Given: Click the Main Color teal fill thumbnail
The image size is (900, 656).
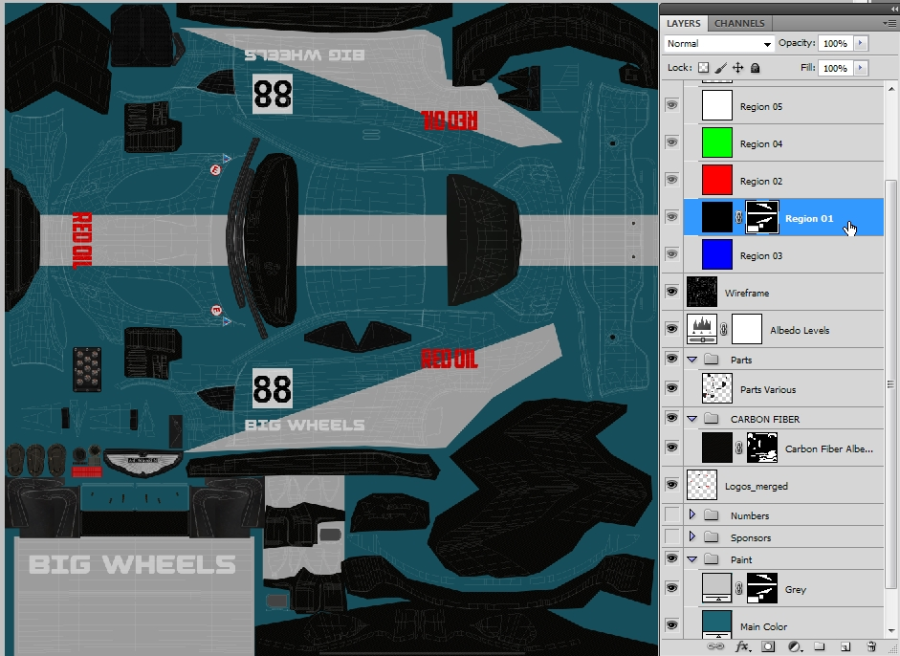Looking at the screenshot, I should 717,624.
